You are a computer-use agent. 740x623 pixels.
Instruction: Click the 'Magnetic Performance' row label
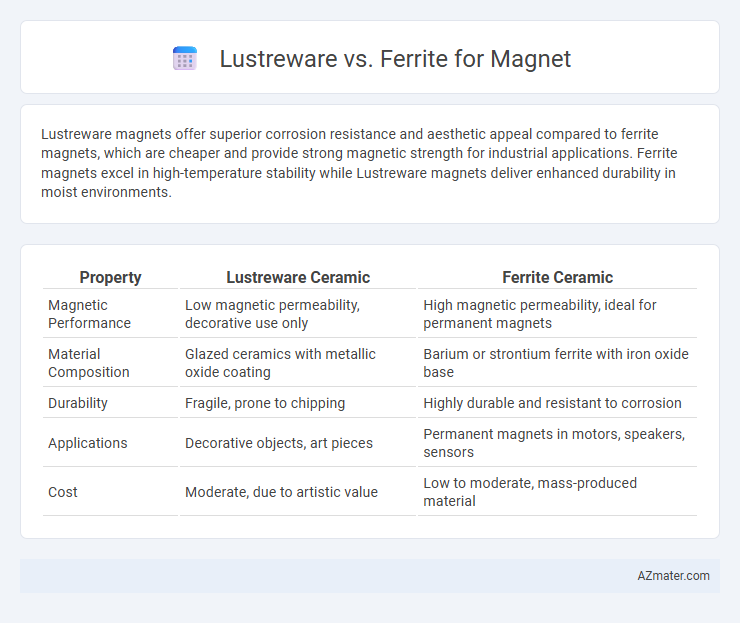coord(89,314)
